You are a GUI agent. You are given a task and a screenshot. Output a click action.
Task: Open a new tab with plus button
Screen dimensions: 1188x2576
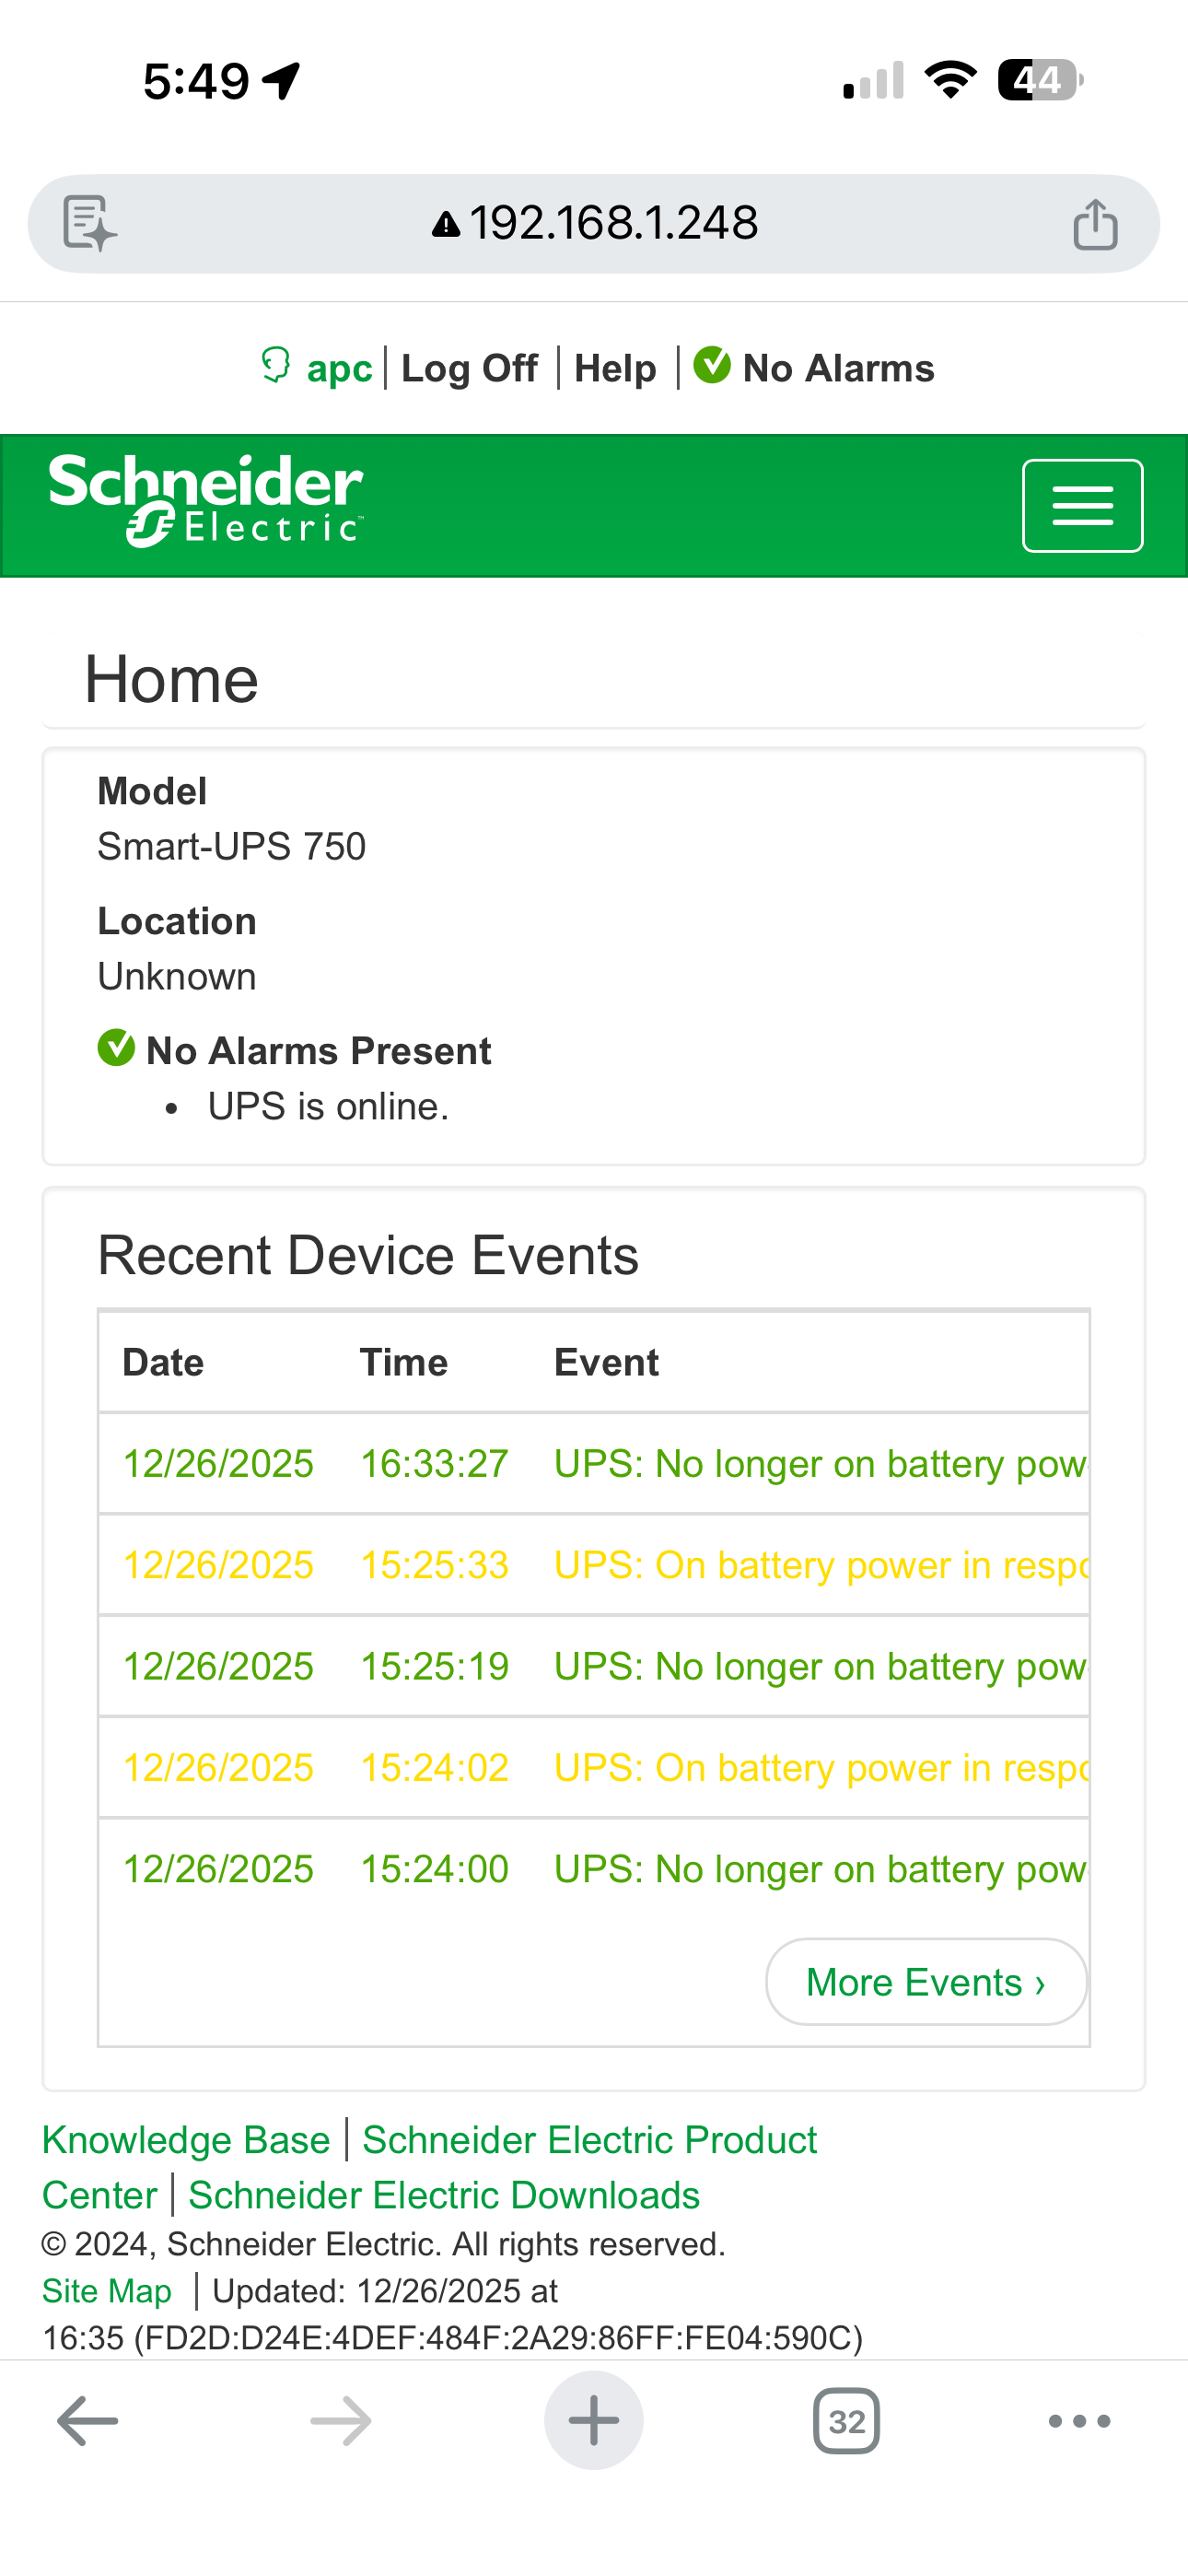click(x=594, y=2421)
